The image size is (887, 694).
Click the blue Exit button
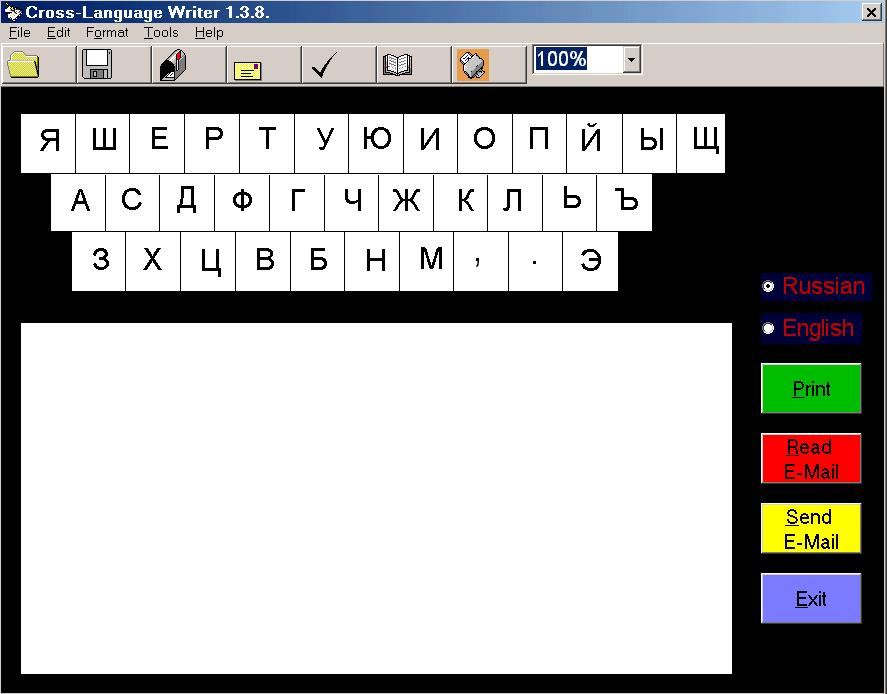click(811, 598)
